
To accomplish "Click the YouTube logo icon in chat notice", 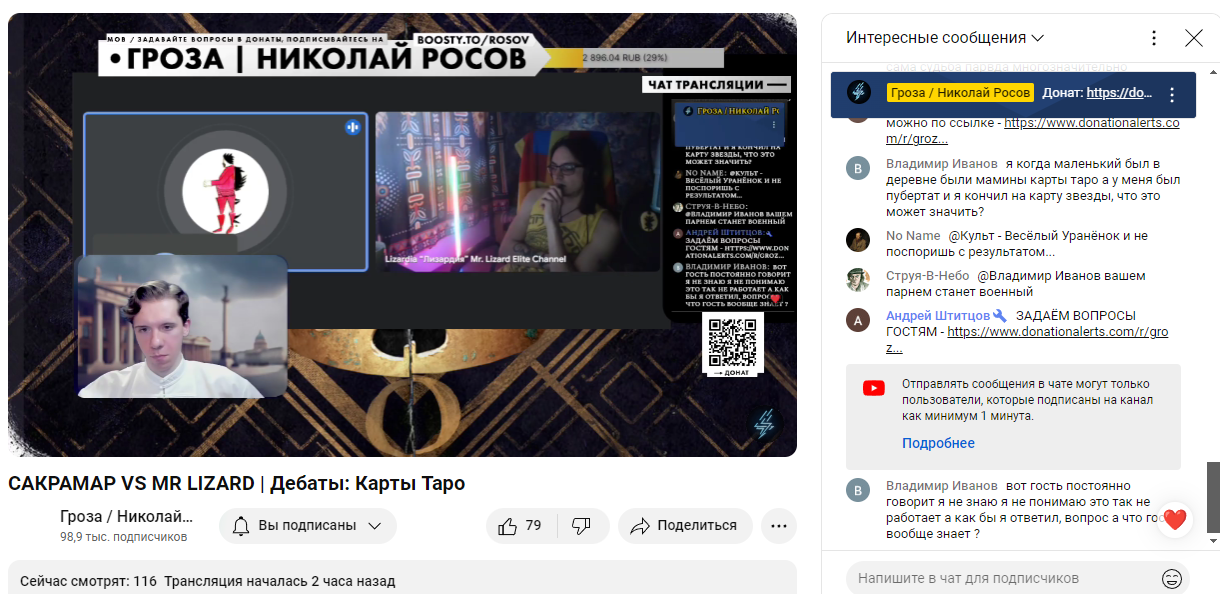I will (874, 388).
